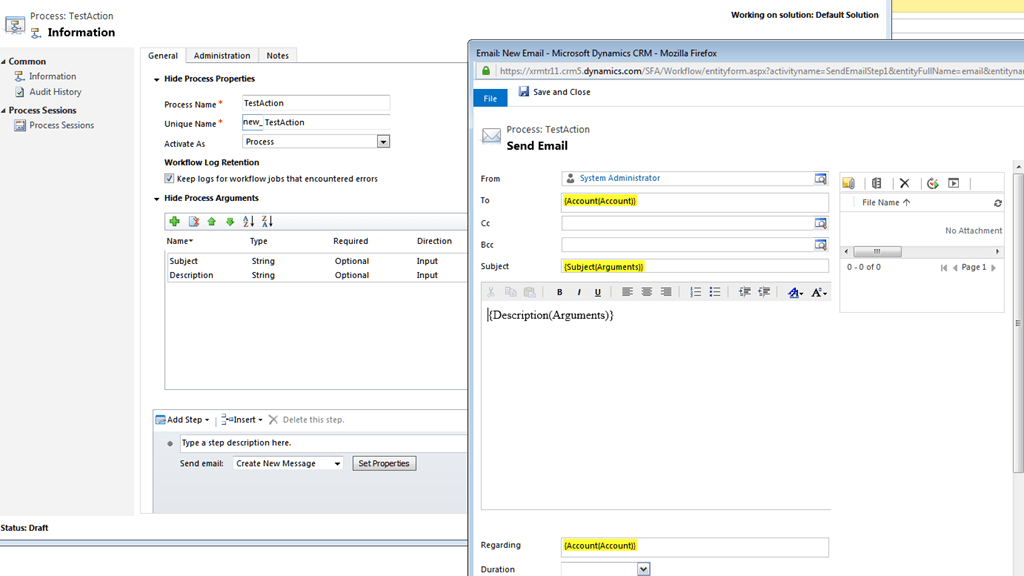1024x576 pixels.
Task: Click the Paste icon in editor toolbar
Action: 530,292
